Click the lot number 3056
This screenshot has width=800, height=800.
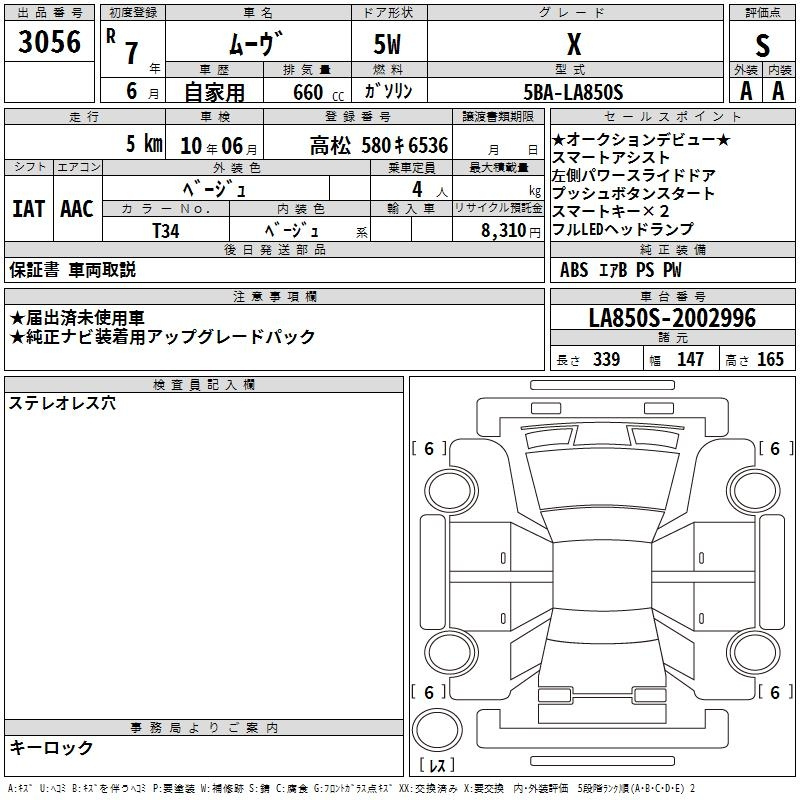[50, 42]
